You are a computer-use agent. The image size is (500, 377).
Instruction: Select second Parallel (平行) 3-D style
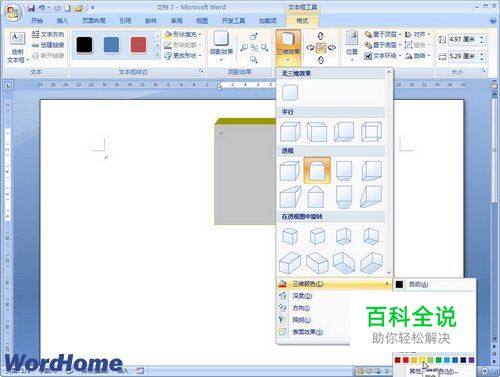click(x=317, y=132)
